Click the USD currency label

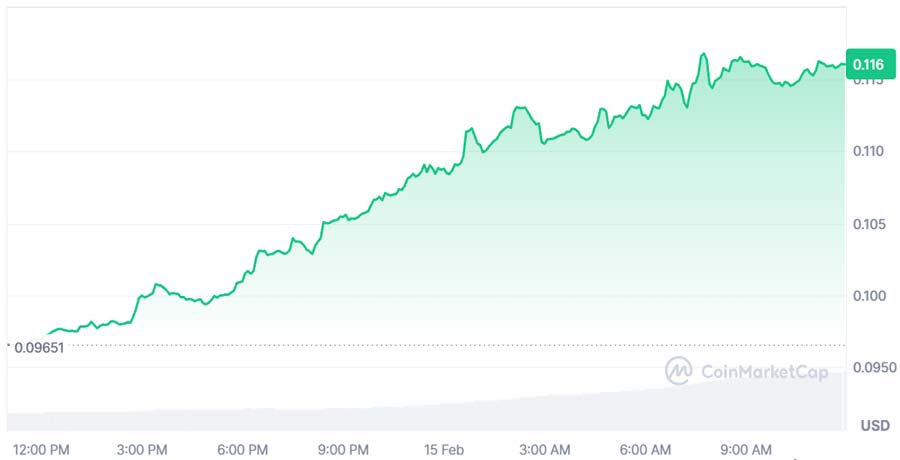(874, 425)
